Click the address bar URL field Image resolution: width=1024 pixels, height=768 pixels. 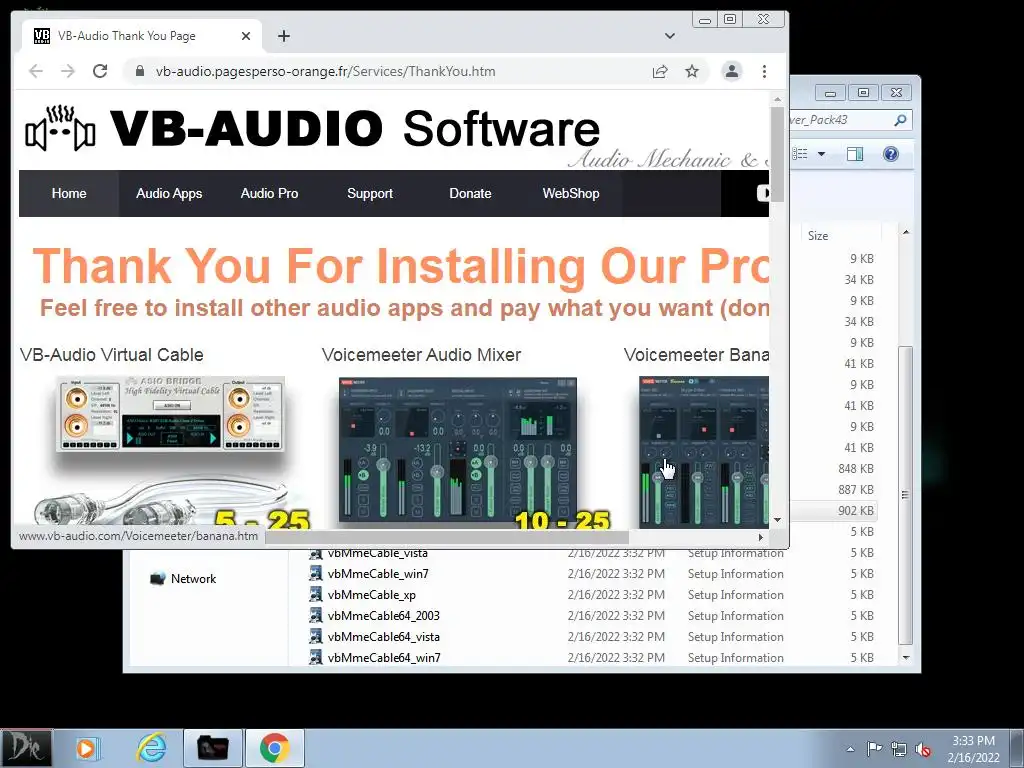392,71
